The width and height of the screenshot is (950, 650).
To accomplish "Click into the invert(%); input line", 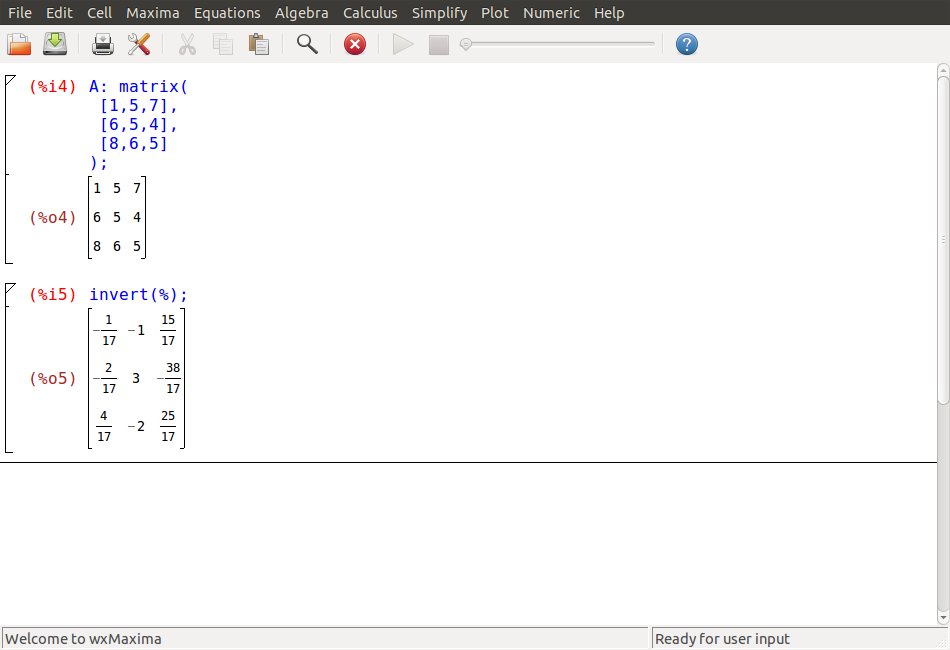I will click(x=138, y=294).
